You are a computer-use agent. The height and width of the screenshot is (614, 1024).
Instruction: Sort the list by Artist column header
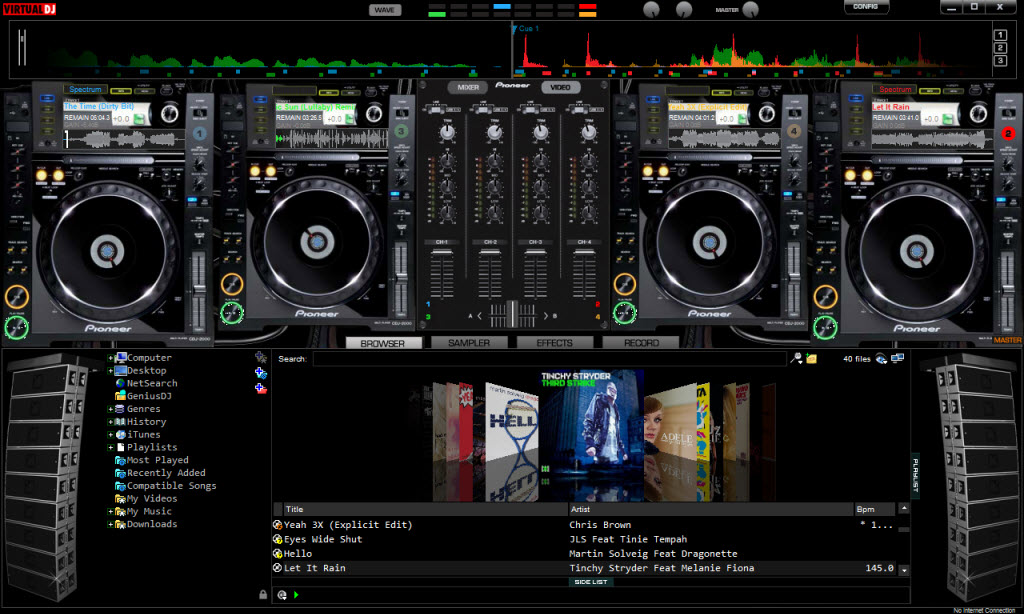click(711, 509)
